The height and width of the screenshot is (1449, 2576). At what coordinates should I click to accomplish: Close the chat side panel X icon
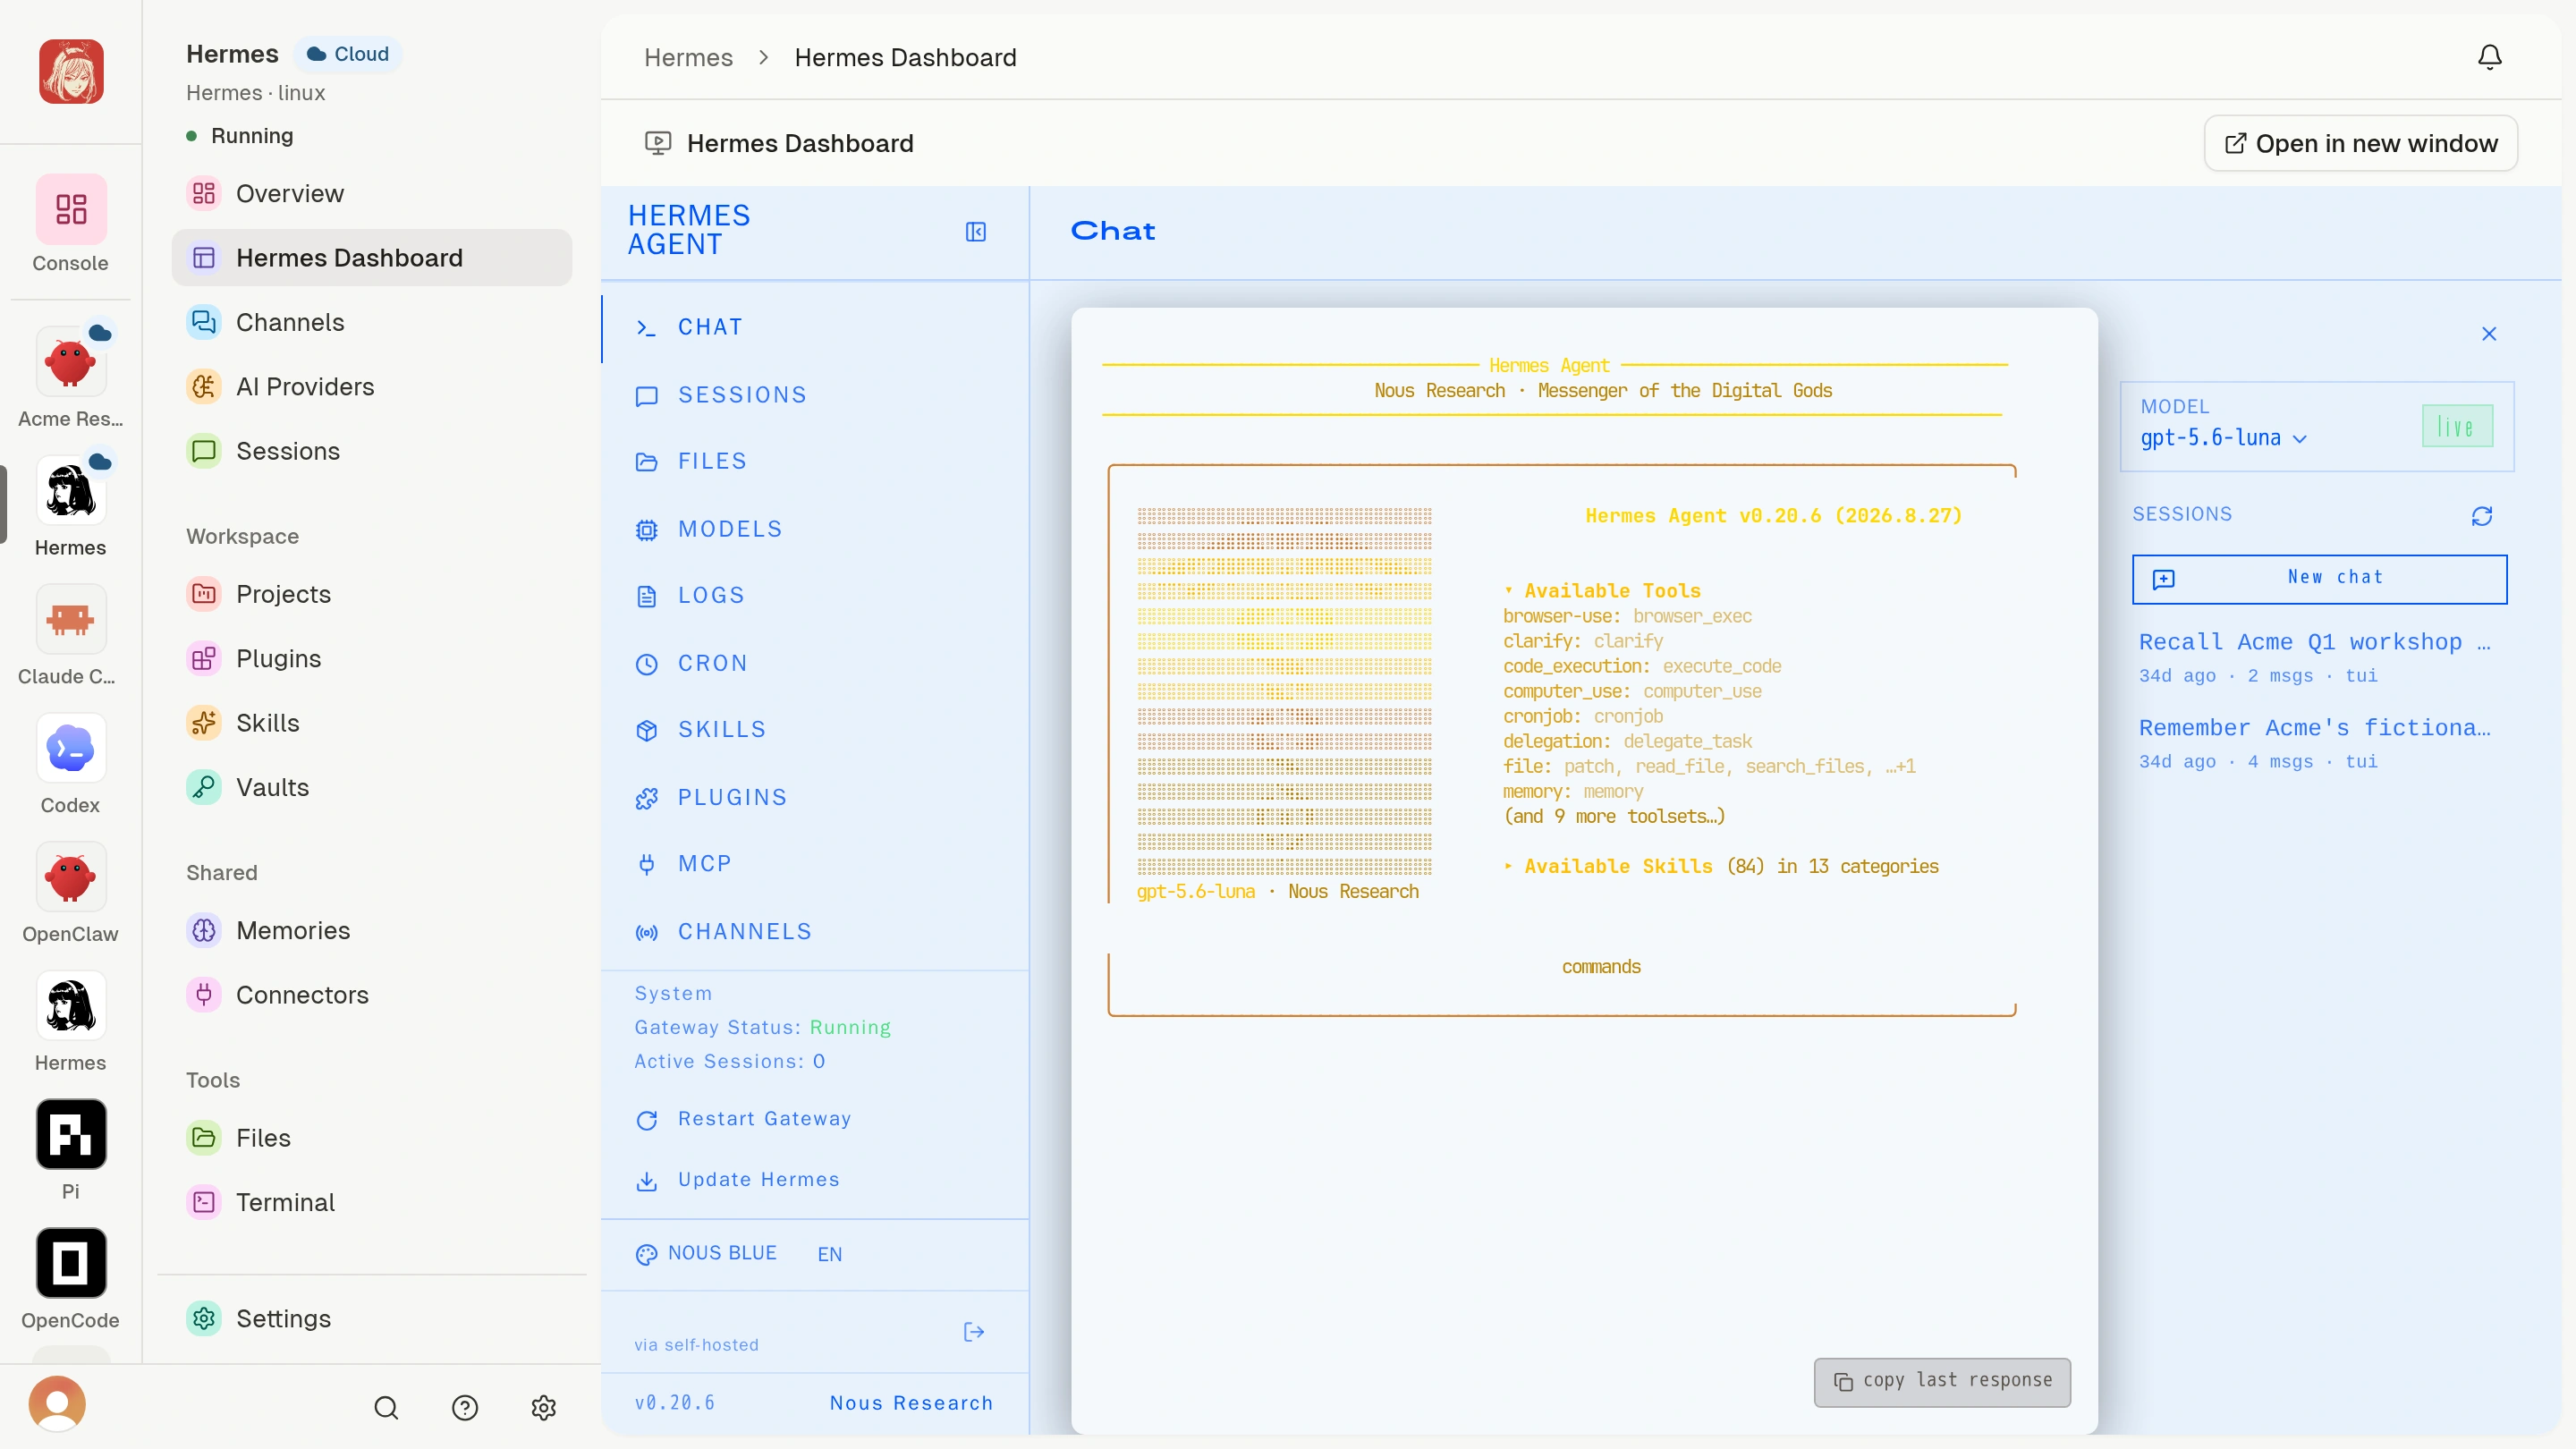[x=2489, y=334]
